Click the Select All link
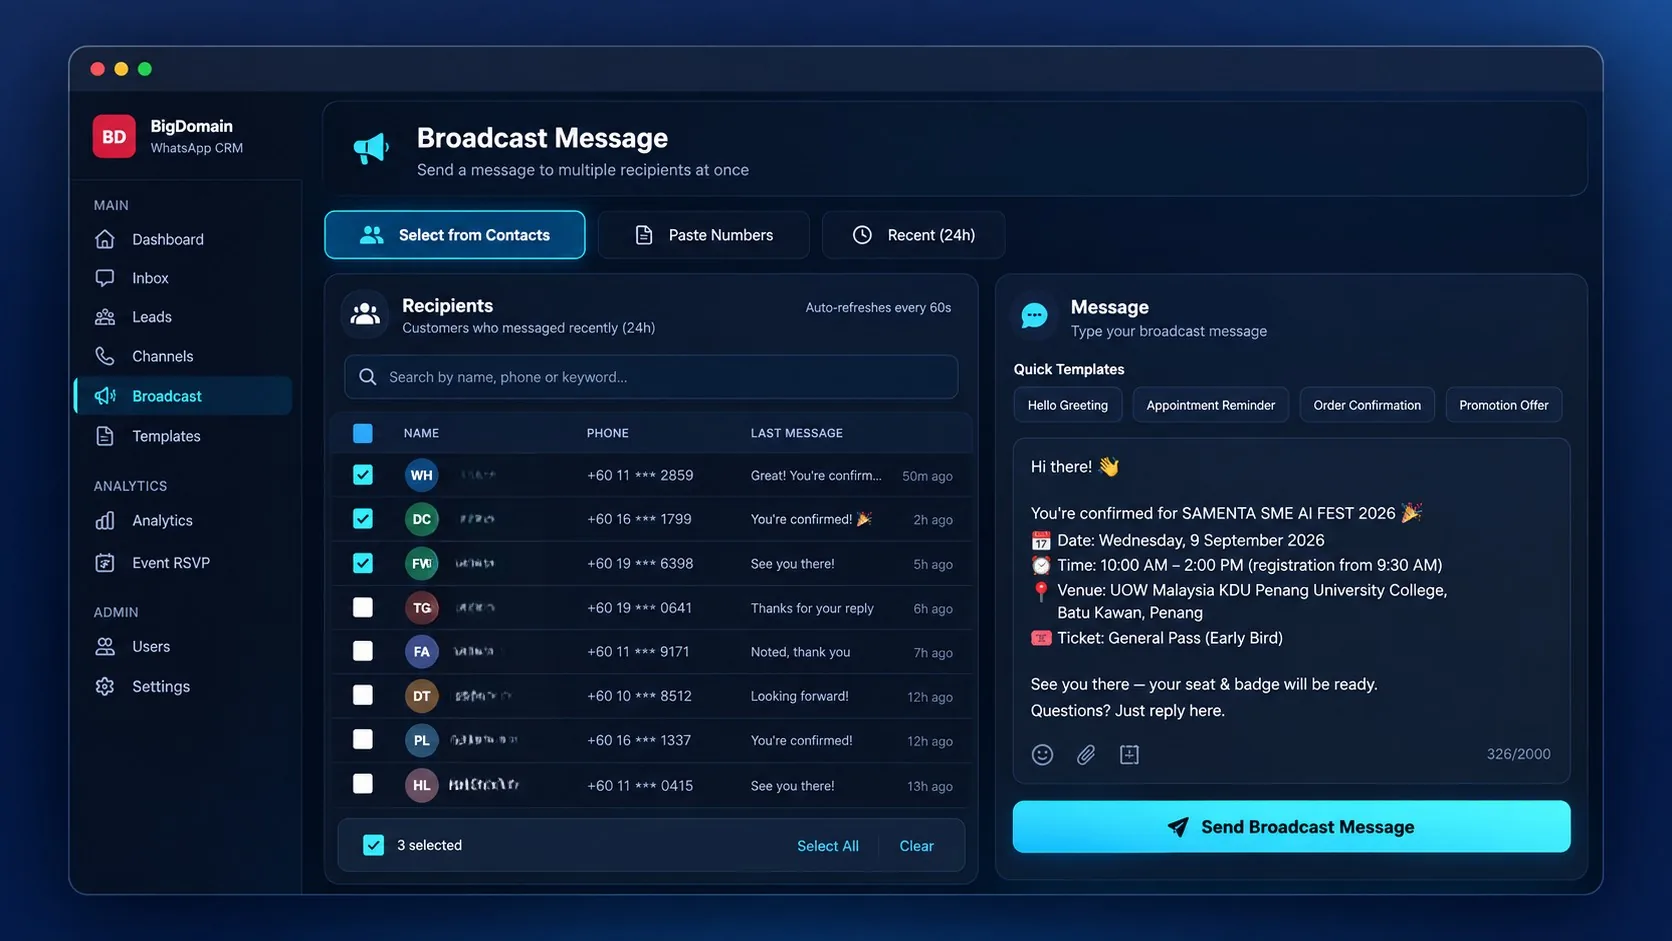The height and width of the screenshot is (941, 1672). [828, 846]
